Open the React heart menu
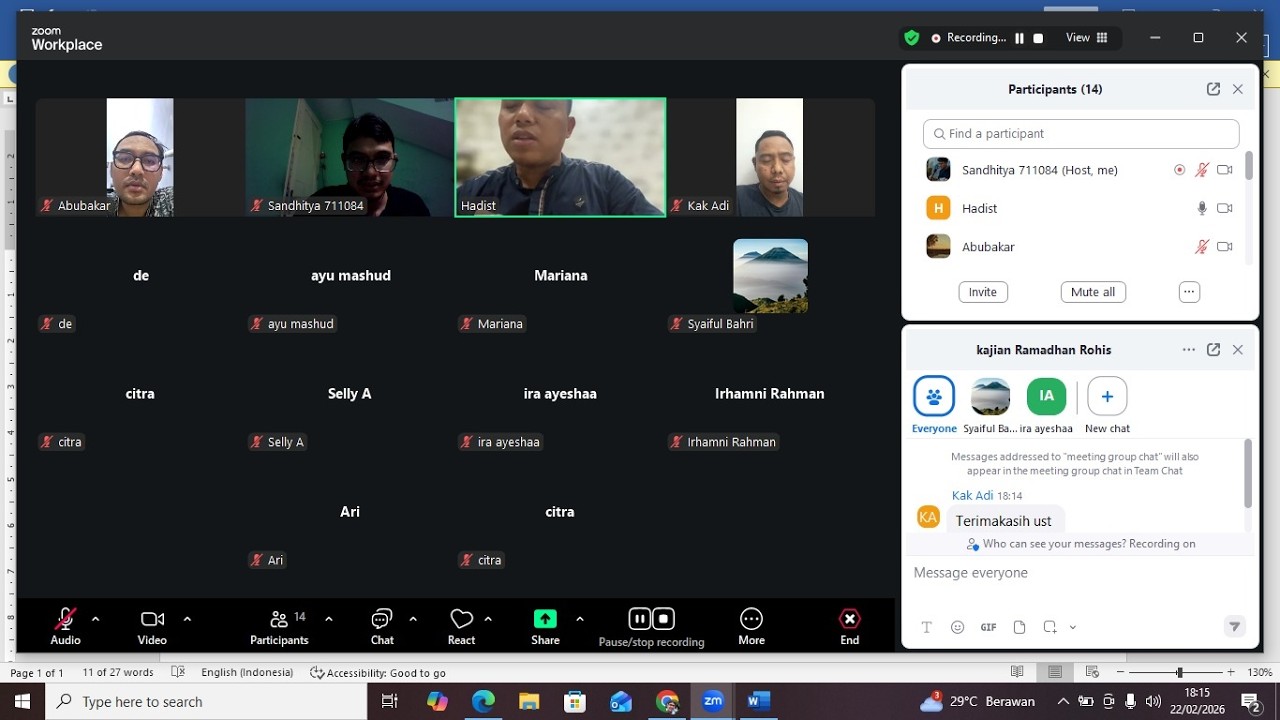1280x720 pixels. (x=461, y=626)
